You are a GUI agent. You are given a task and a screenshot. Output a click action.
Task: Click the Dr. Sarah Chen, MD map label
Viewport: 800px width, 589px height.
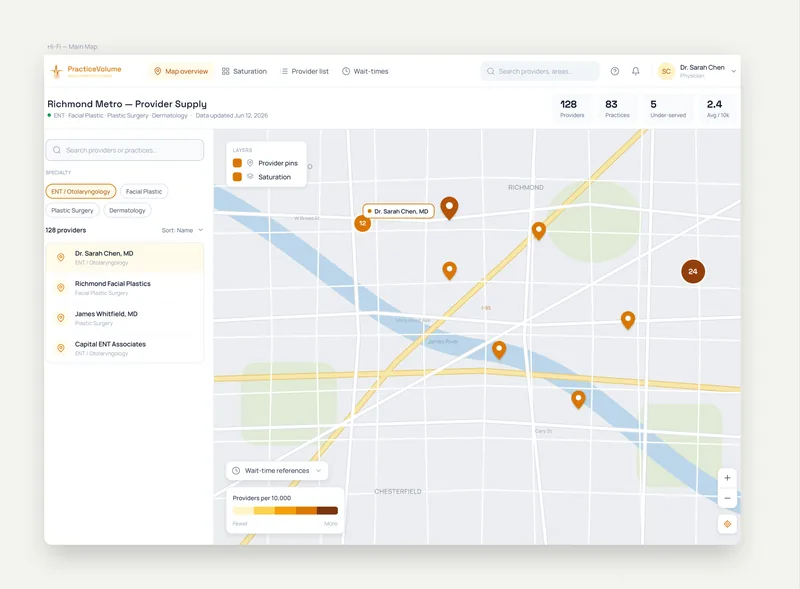click(398, 211)
